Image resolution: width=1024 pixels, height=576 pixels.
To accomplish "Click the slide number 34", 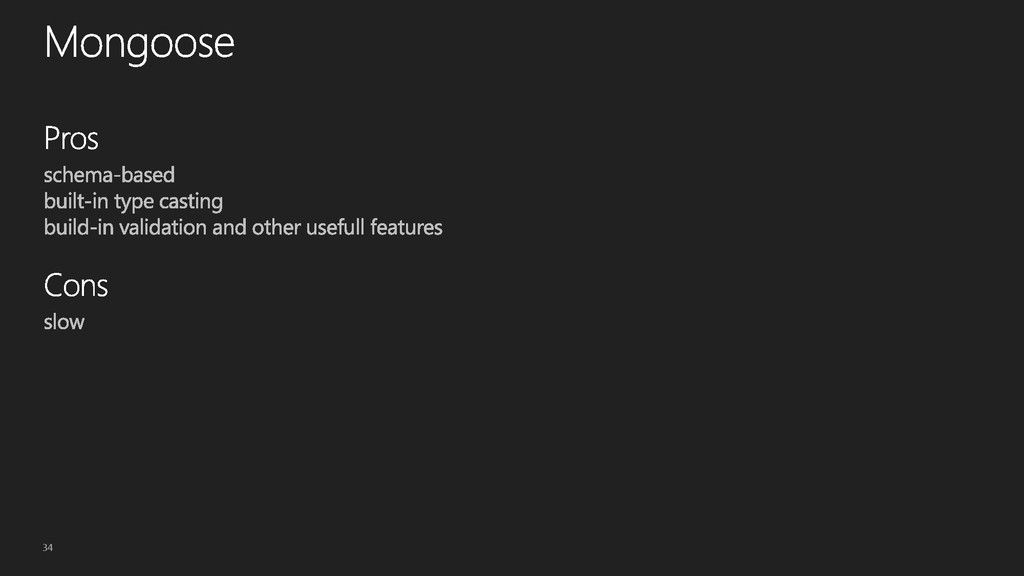I will click(48, 547).
